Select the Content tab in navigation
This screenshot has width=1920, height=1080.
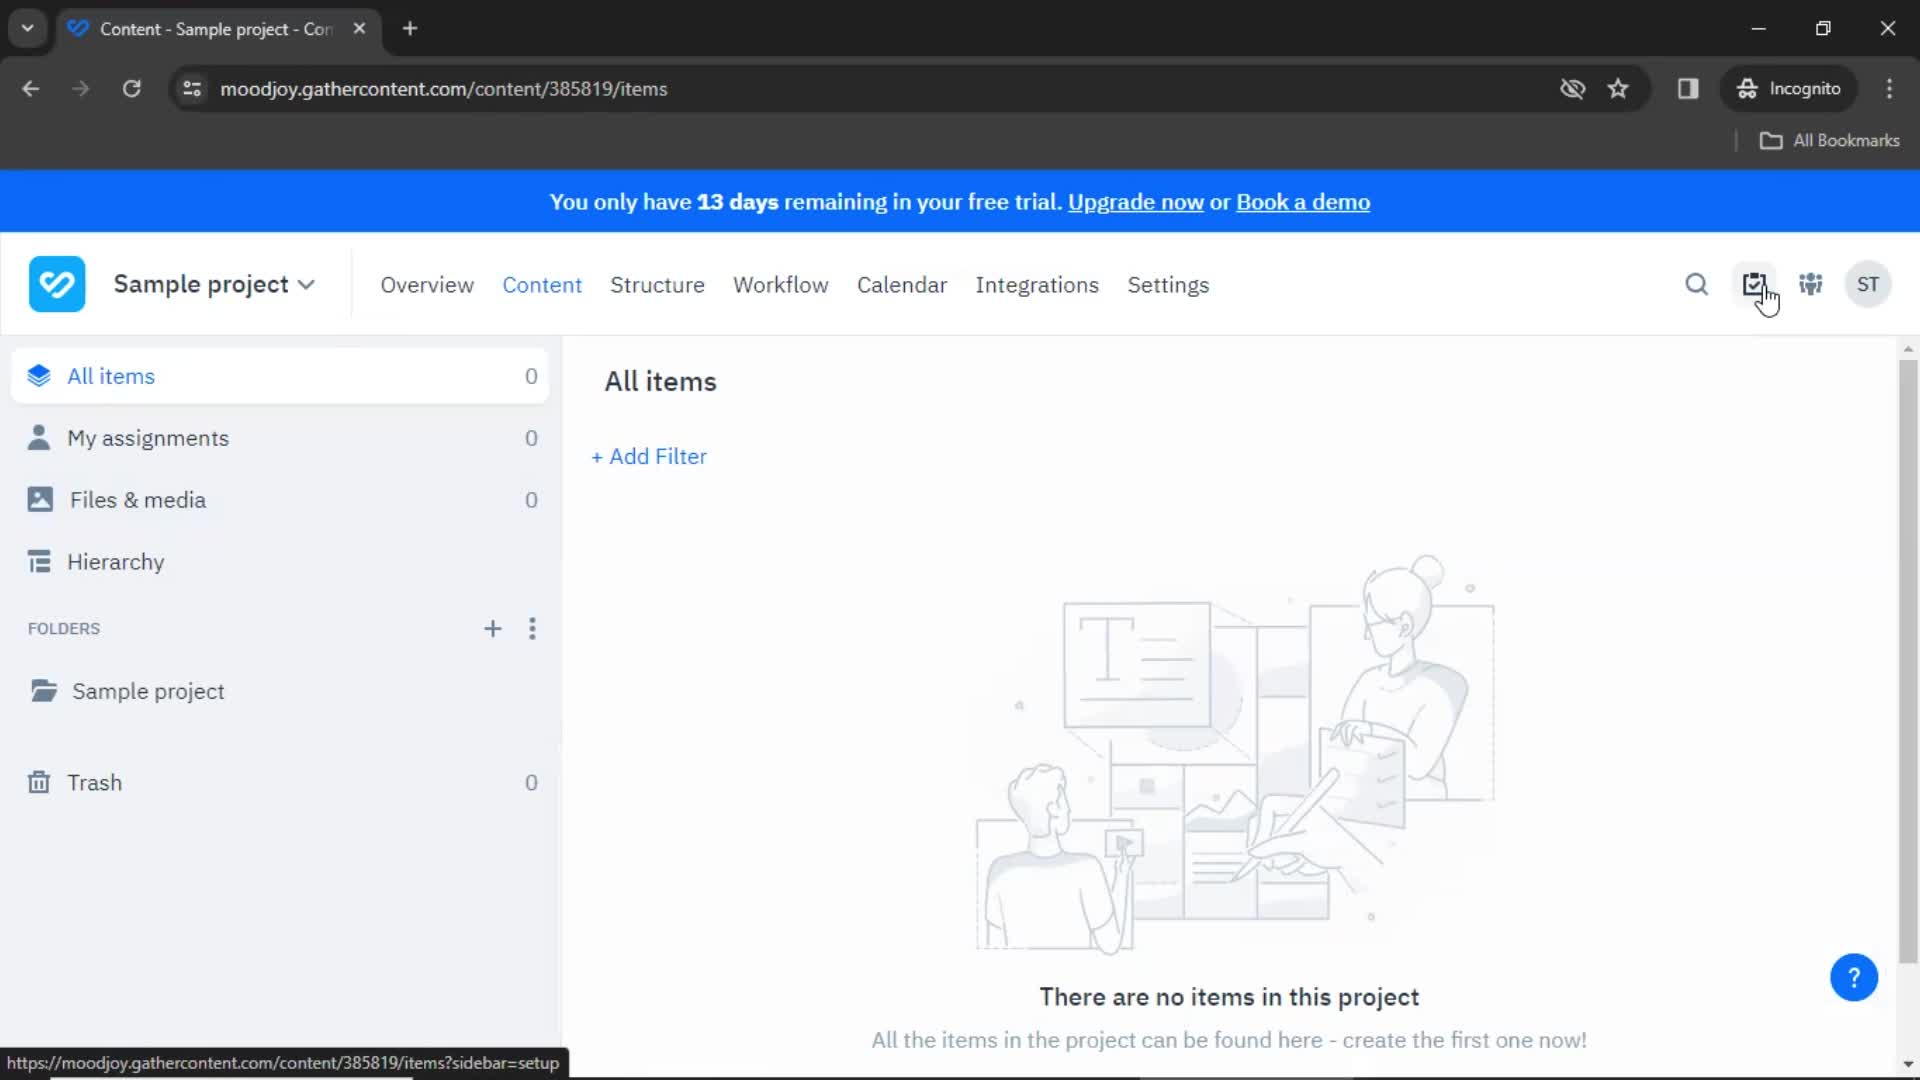[542, 284]
